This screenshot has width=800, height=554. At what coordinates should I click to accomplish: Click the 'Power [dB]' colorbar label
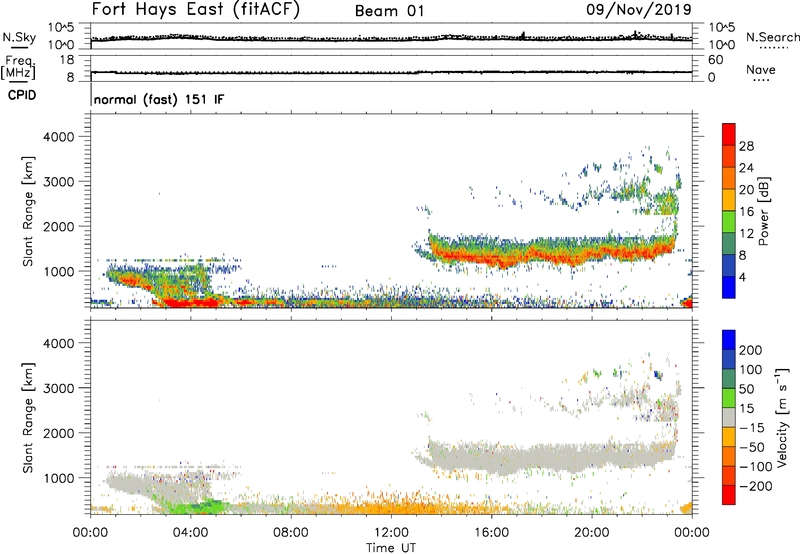point(763,211)
